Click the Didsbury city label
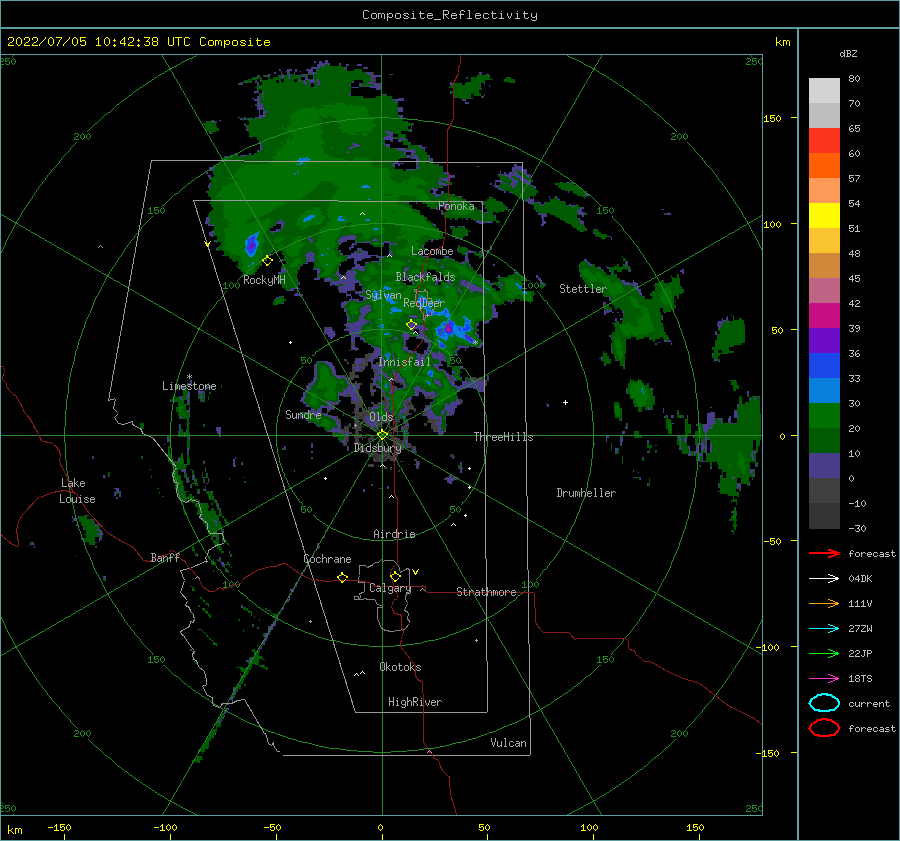This screenshot has width=900, height=841. click(377, 448)
